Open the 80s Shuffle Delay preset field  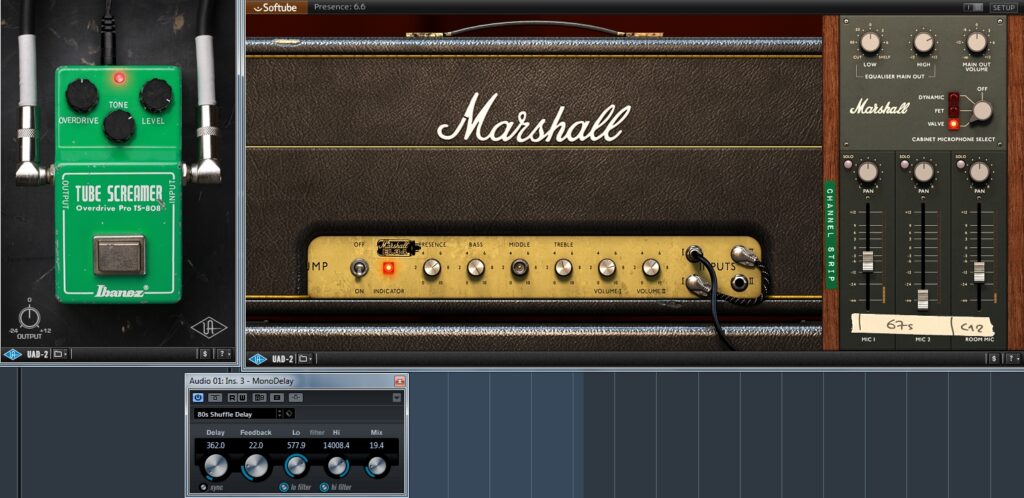tap(235, 414)
